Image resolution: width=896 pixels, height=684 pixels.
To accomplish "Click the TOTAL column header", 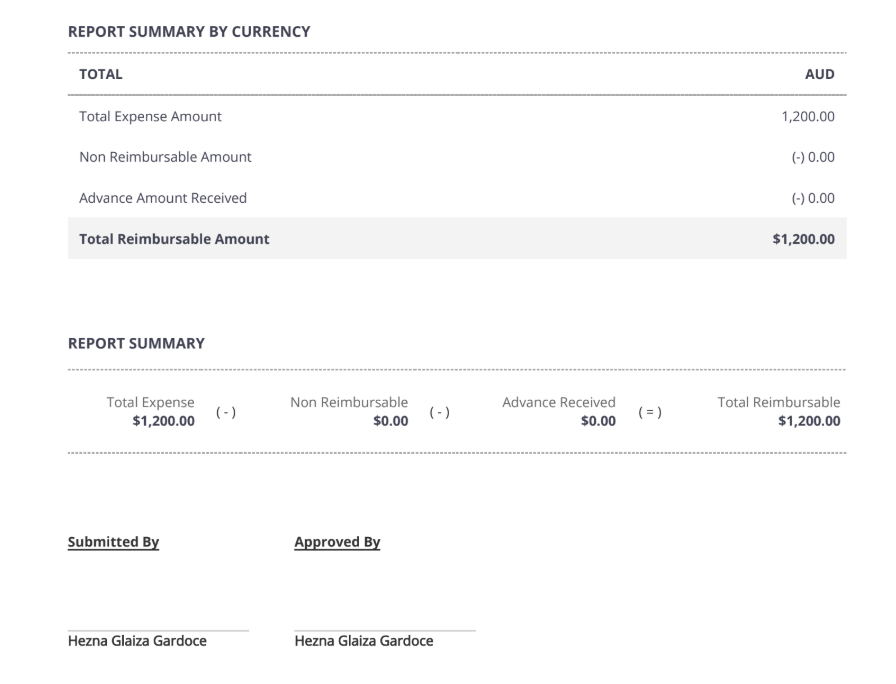I will pyautogui.click(x=100, y=74).
